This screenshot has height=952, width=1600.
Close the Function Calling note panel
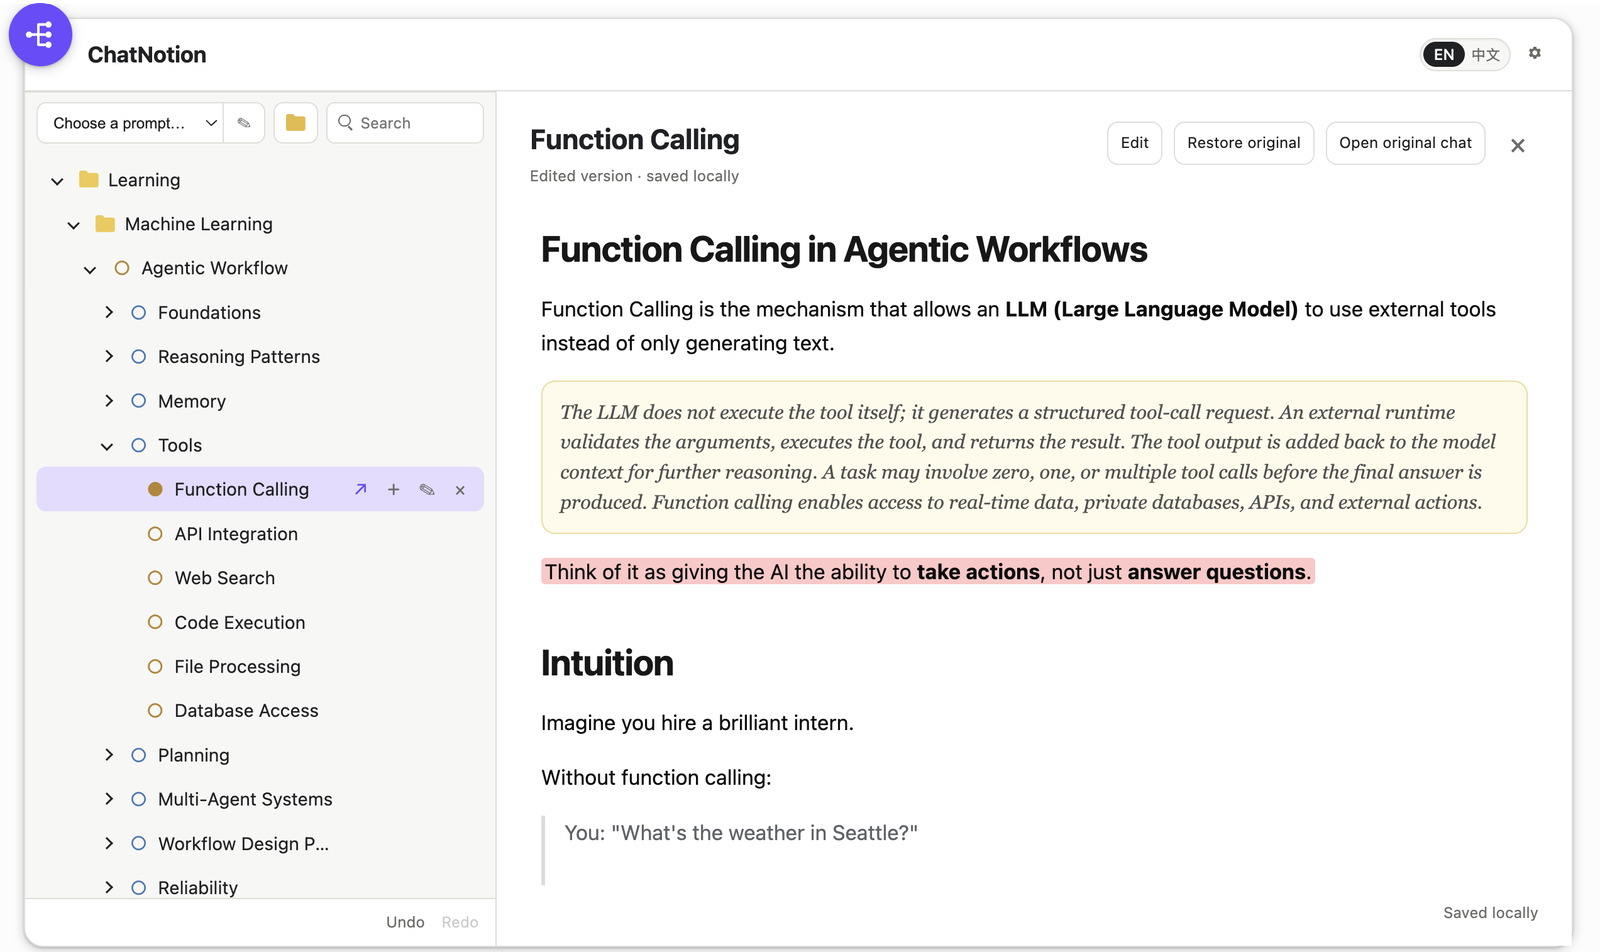pos(1518,146)
